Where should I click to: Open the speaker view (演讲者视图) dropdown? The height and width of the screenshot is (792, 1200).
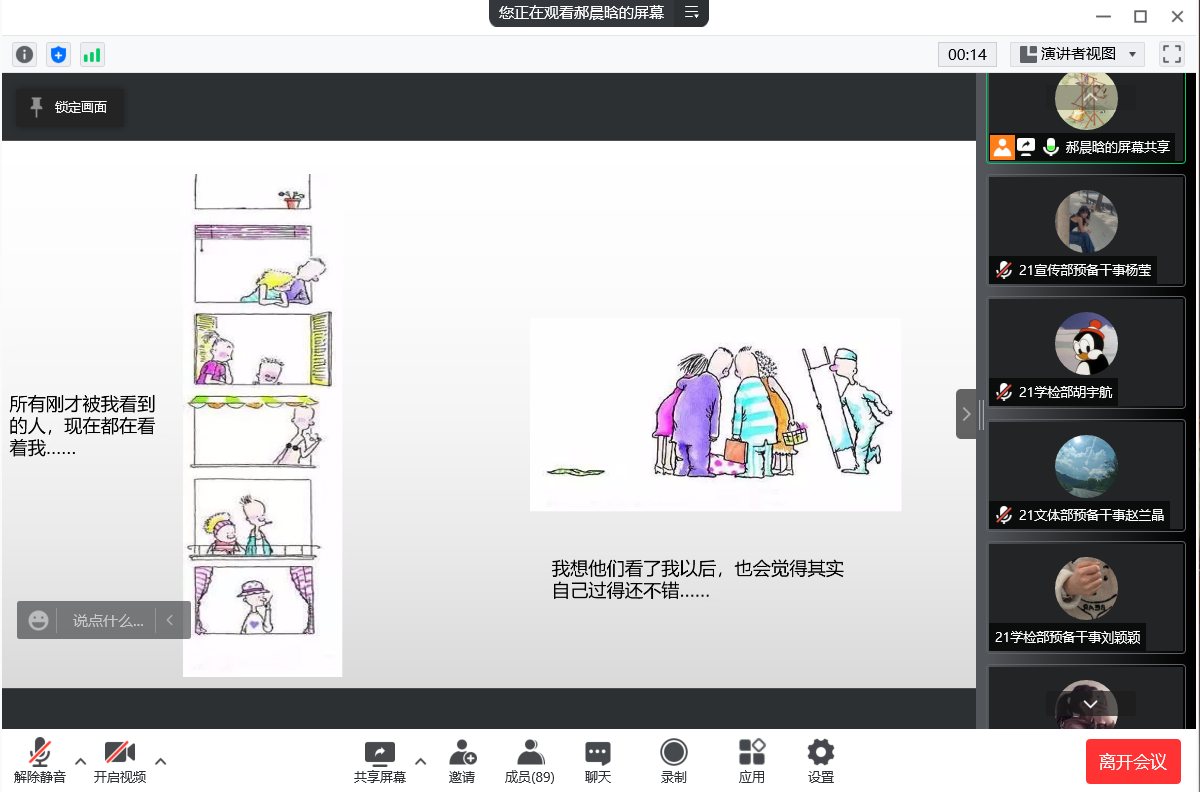[1077, 54]
